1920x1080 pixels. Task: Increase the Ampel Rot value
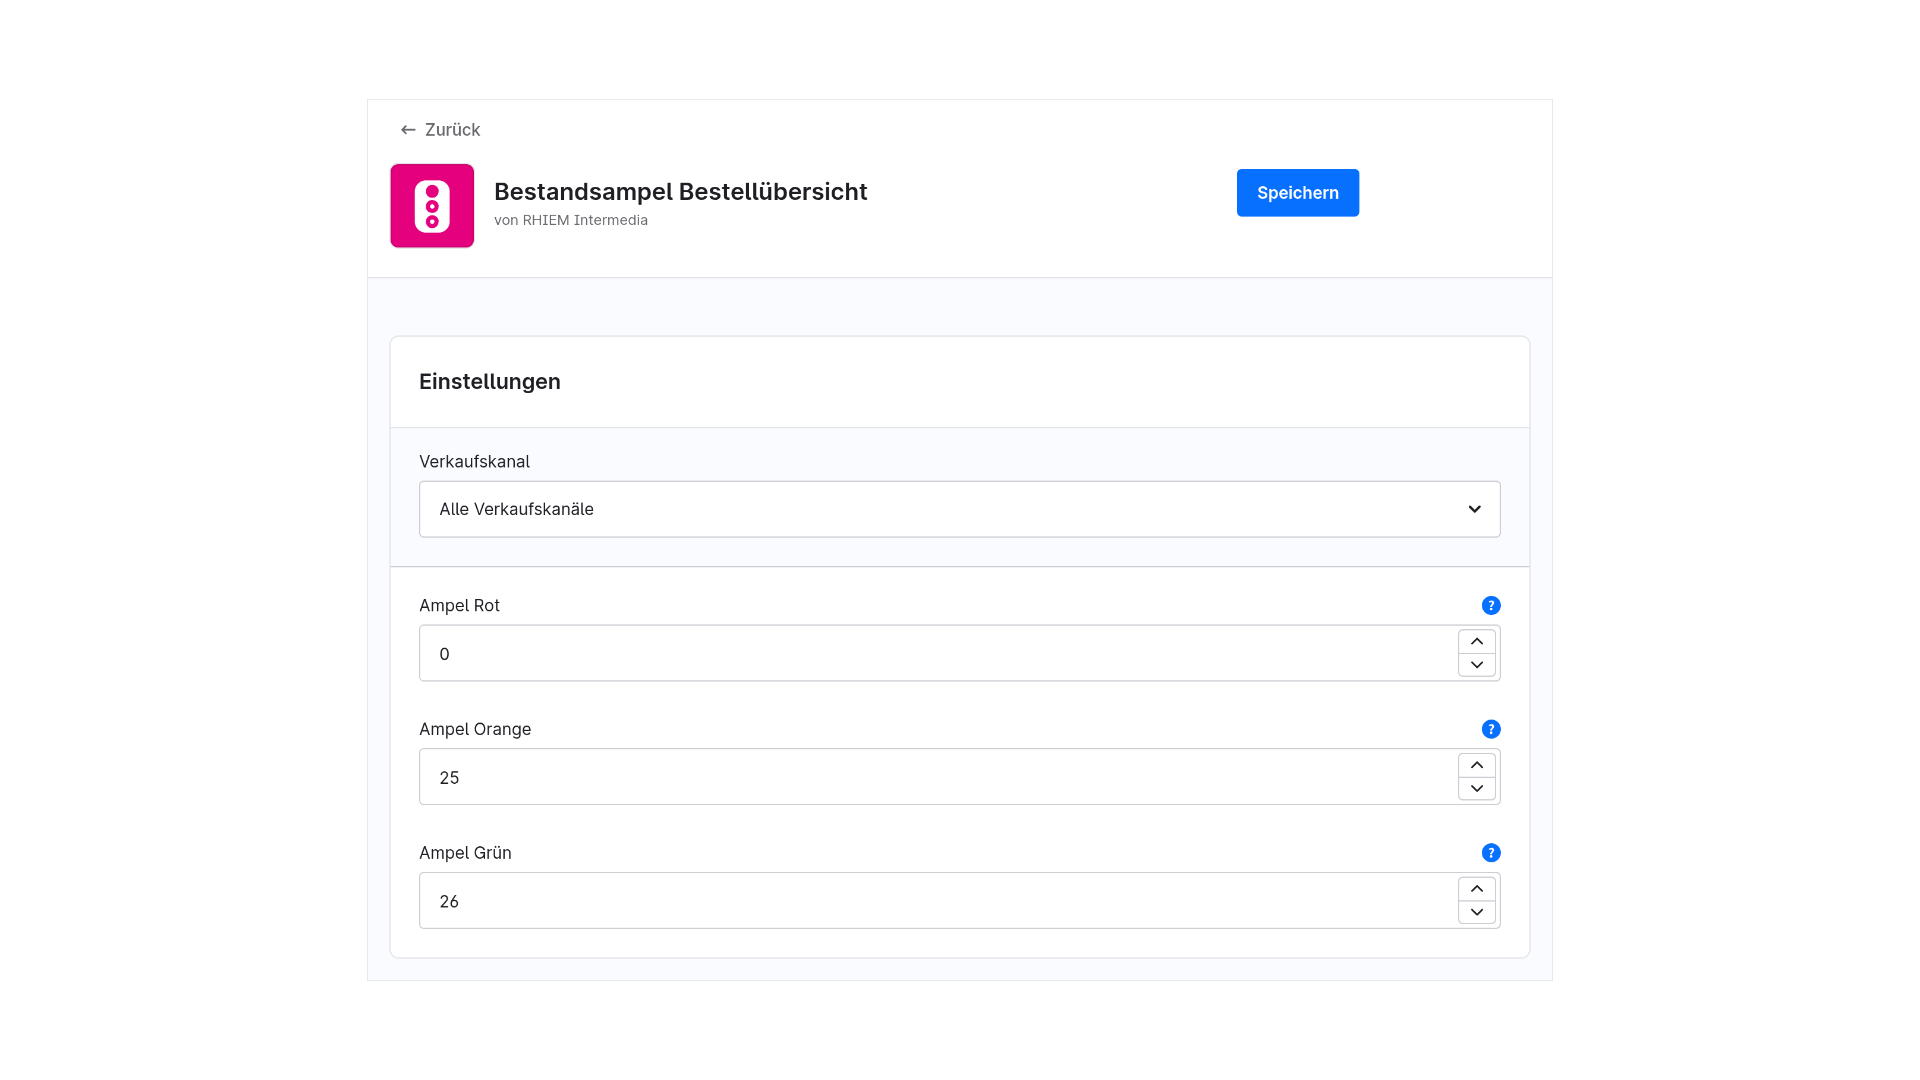[x=1477, y=641]
